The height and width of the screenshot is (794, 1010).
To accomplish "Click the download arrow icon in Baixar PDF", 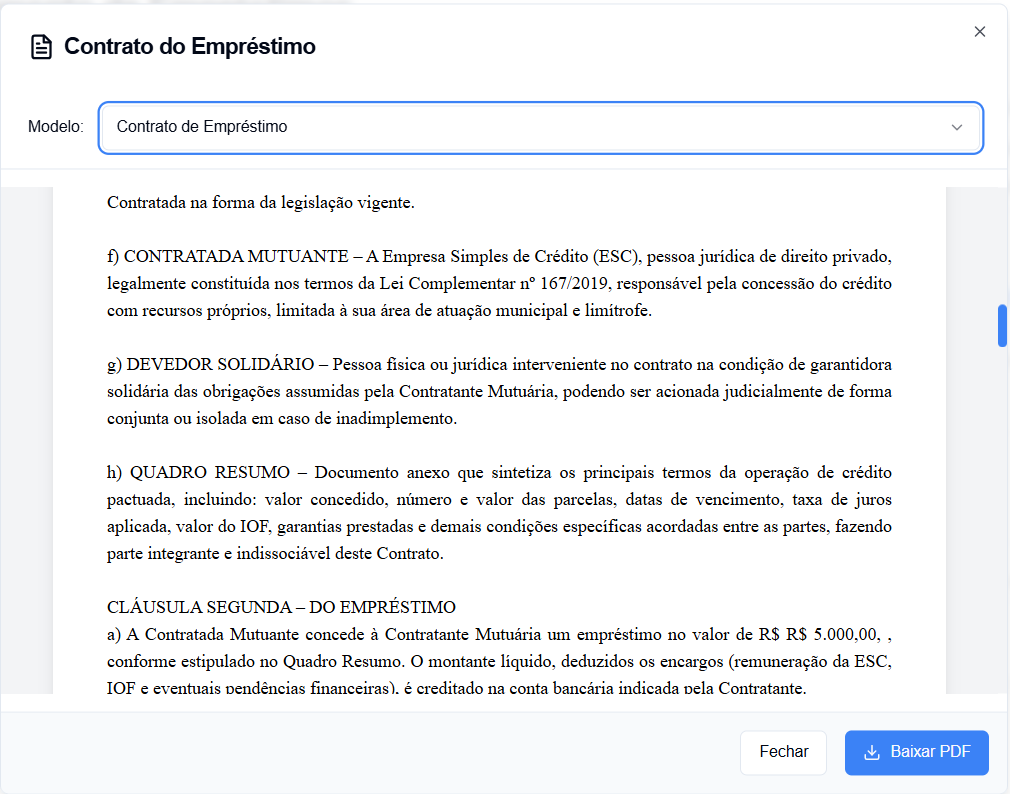I will click(x=872, y=752).
